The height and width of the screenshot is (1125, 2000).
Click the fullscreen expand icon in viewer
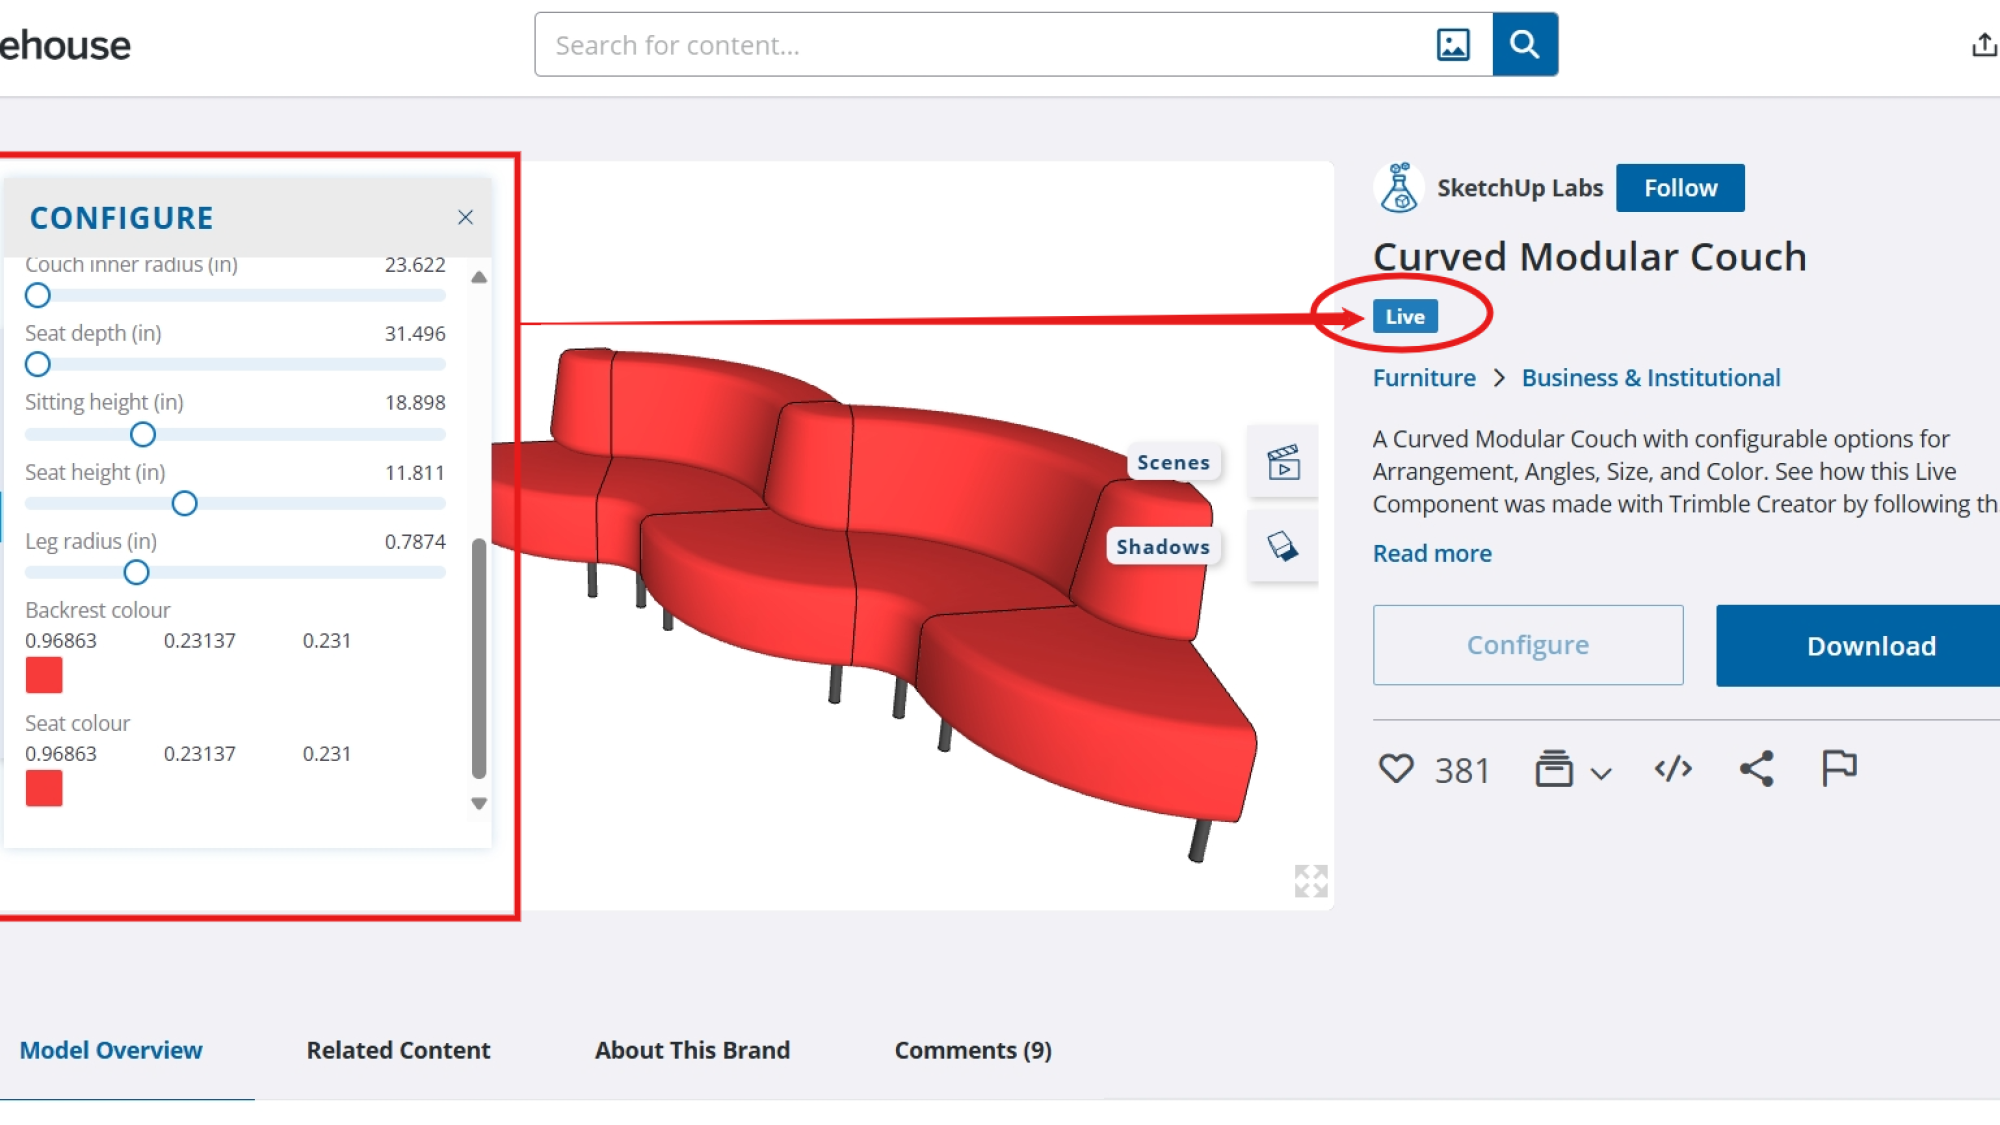click(1310, 881)
